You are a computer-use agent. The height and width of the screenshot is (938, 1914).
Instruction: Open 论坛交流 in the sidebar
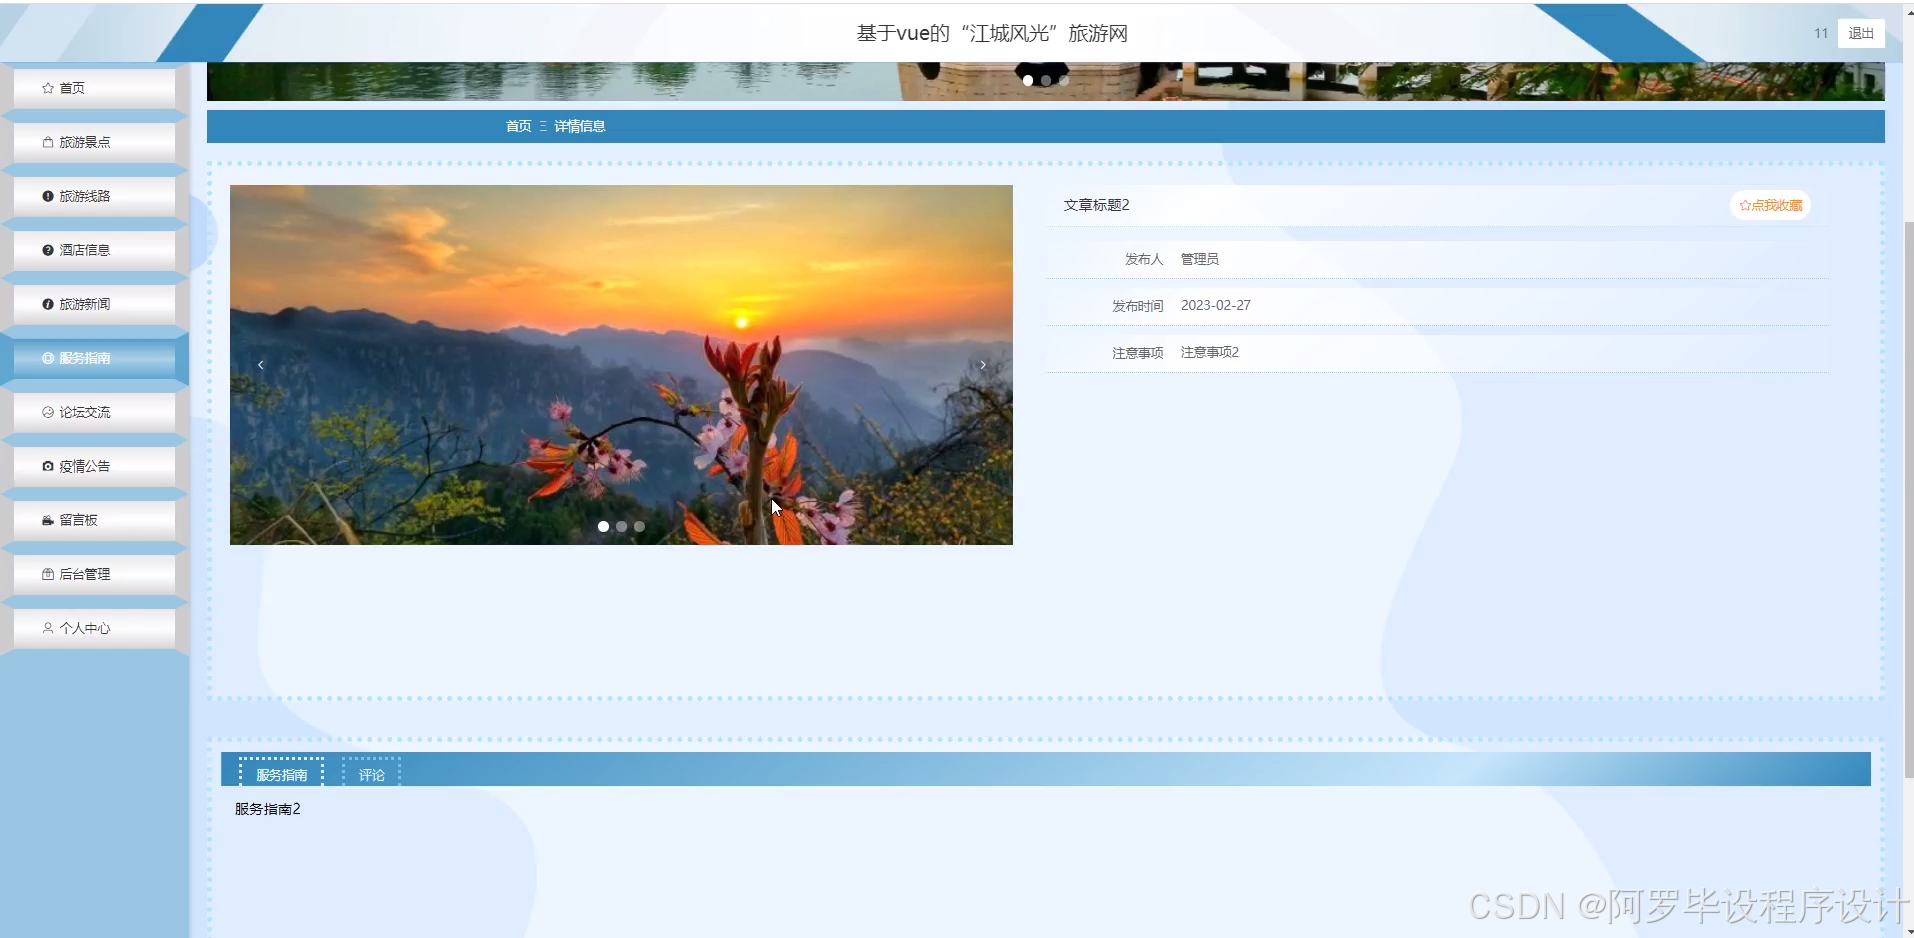tap(94, 412)
